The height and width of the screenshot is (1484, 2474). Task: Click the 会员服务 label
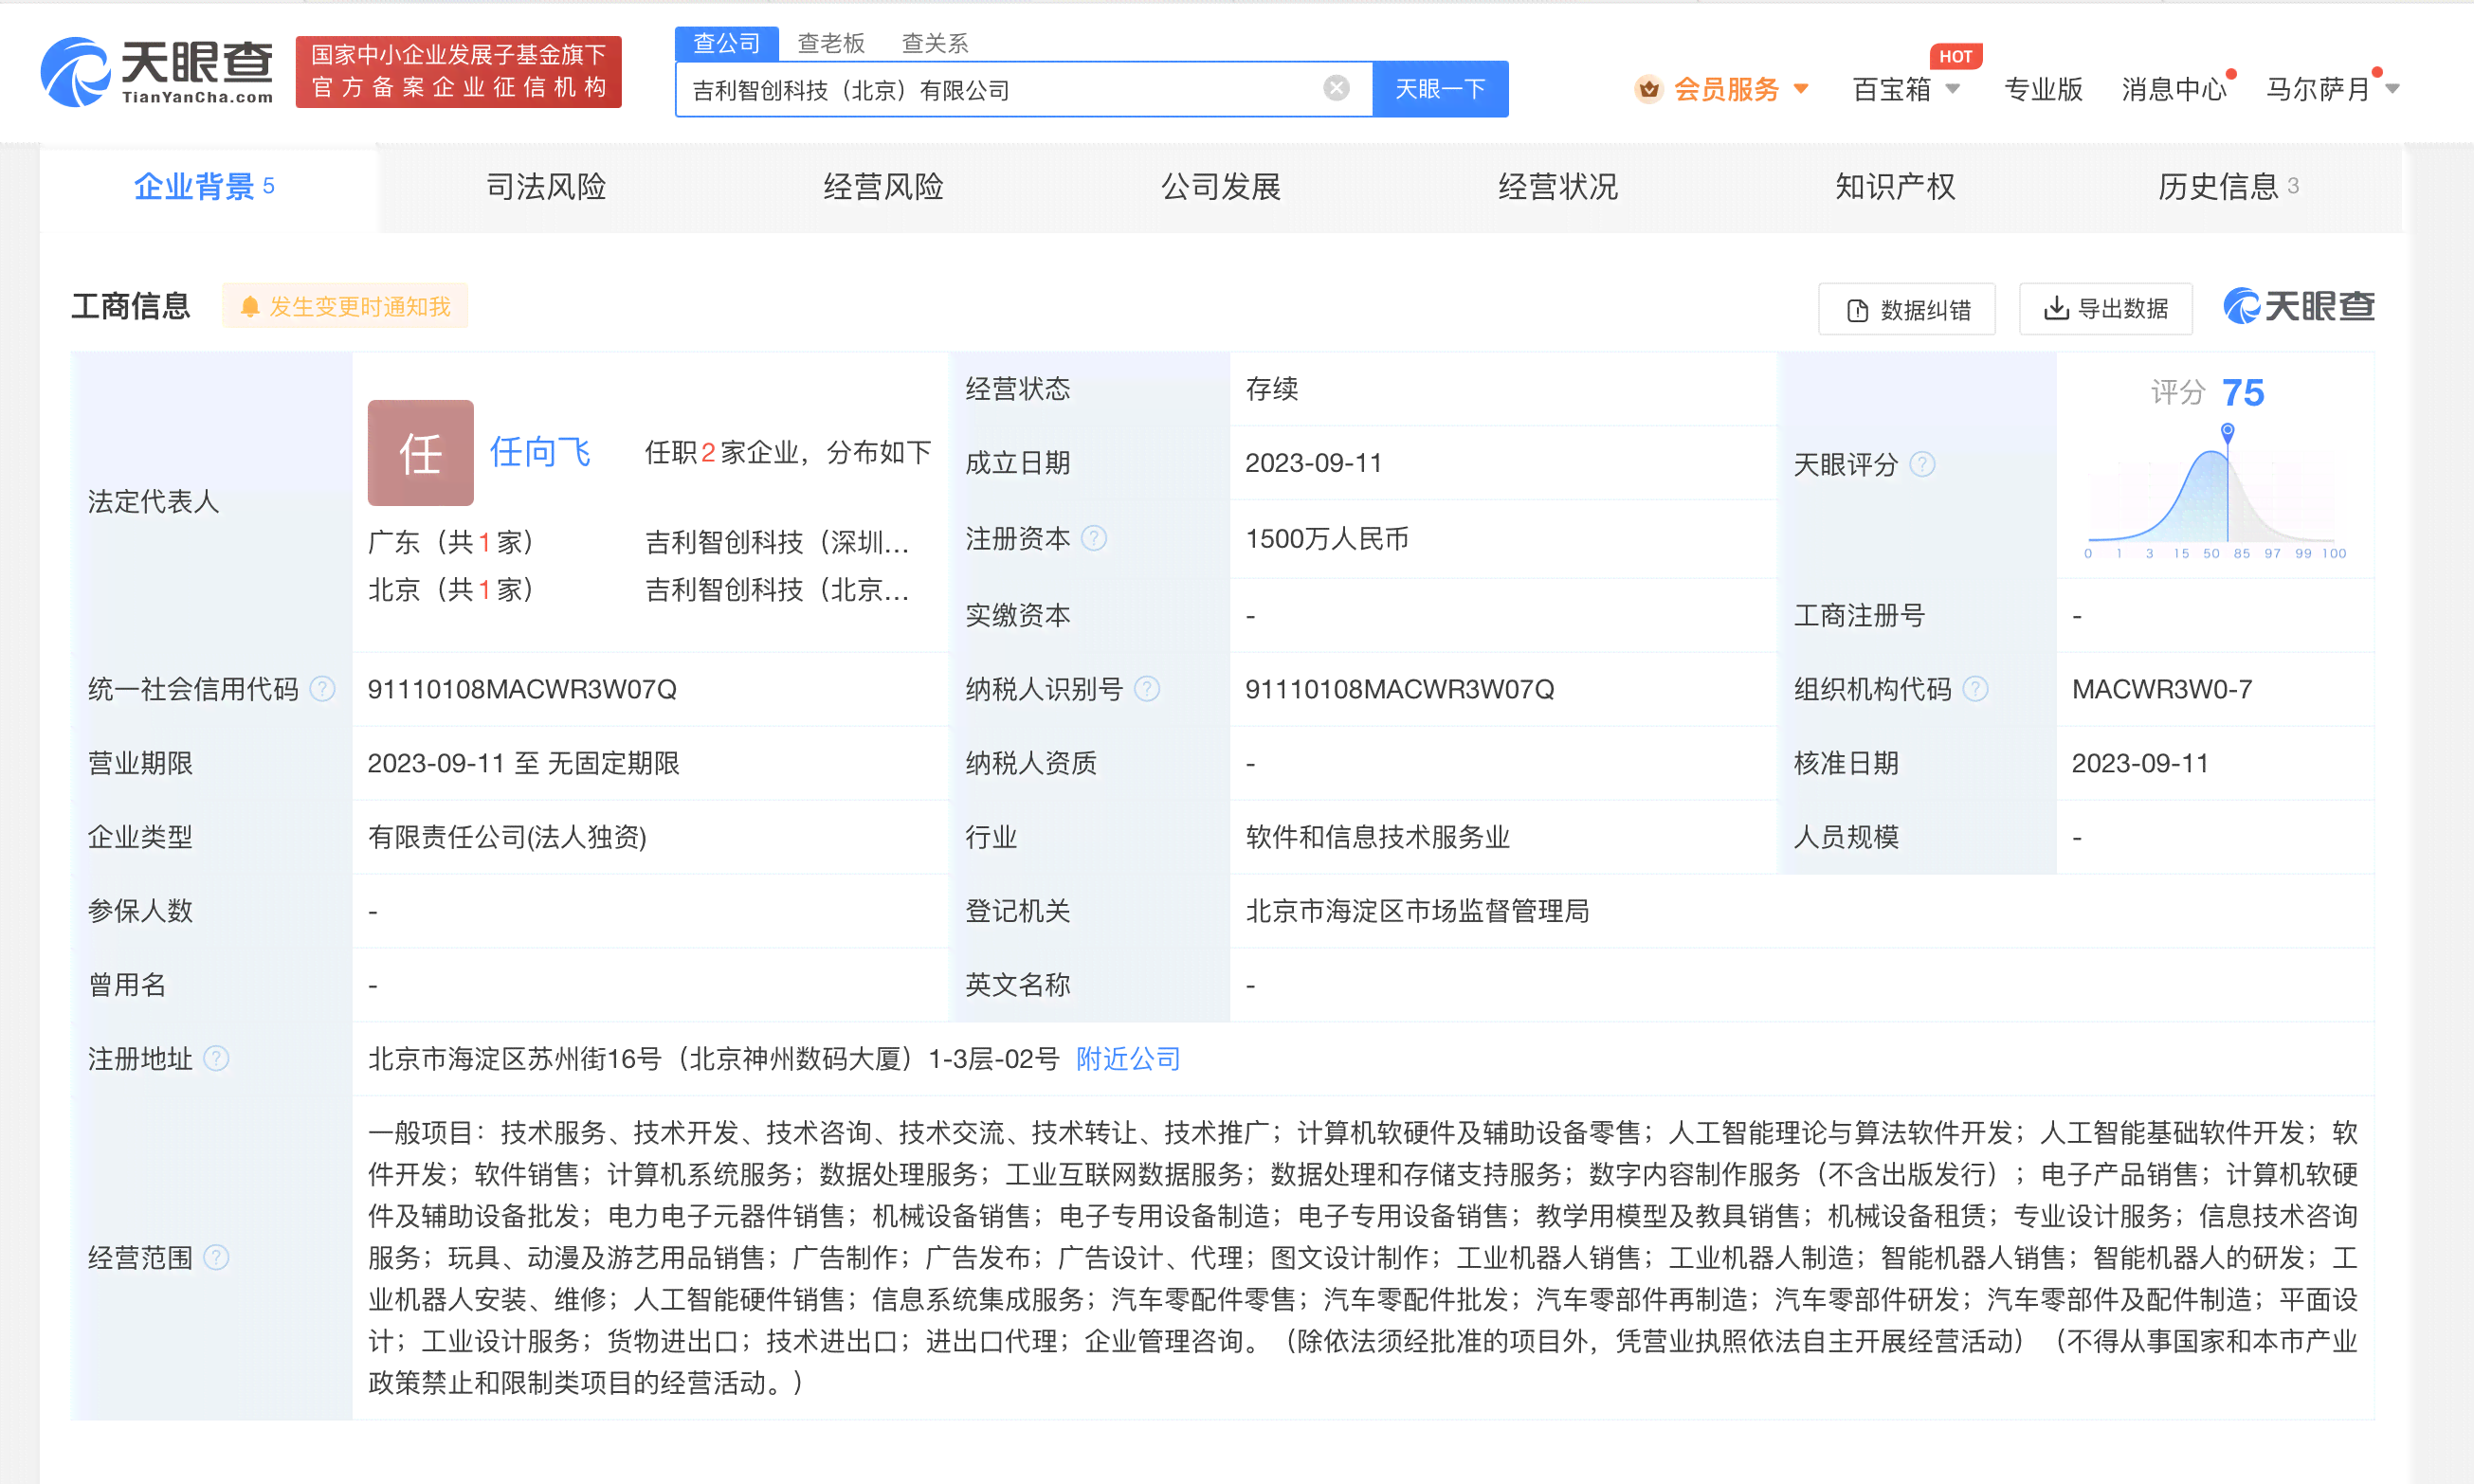tap(1727, 89)
